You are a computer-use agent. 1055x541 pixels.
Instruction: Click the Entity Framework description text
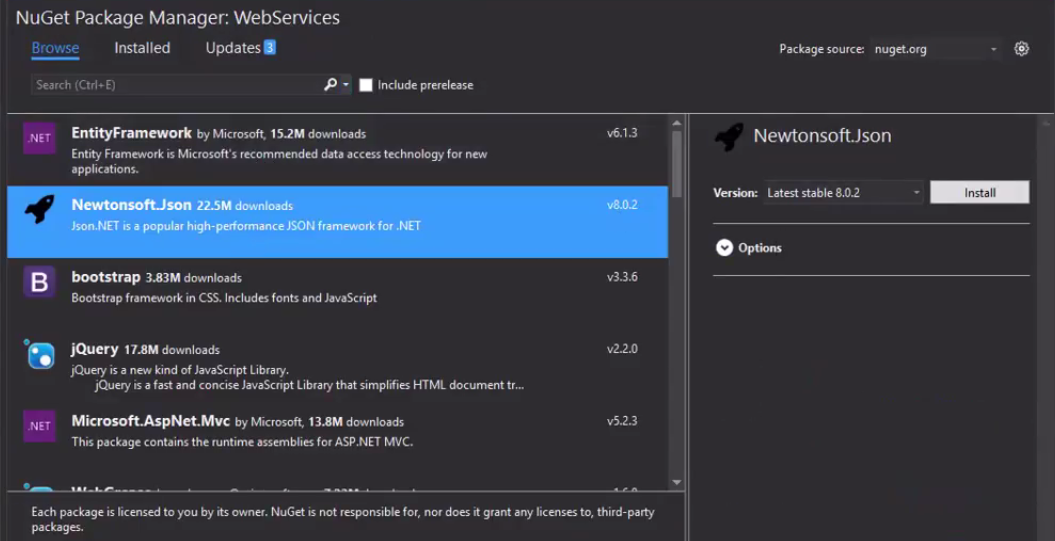click(x=279, y=161)
